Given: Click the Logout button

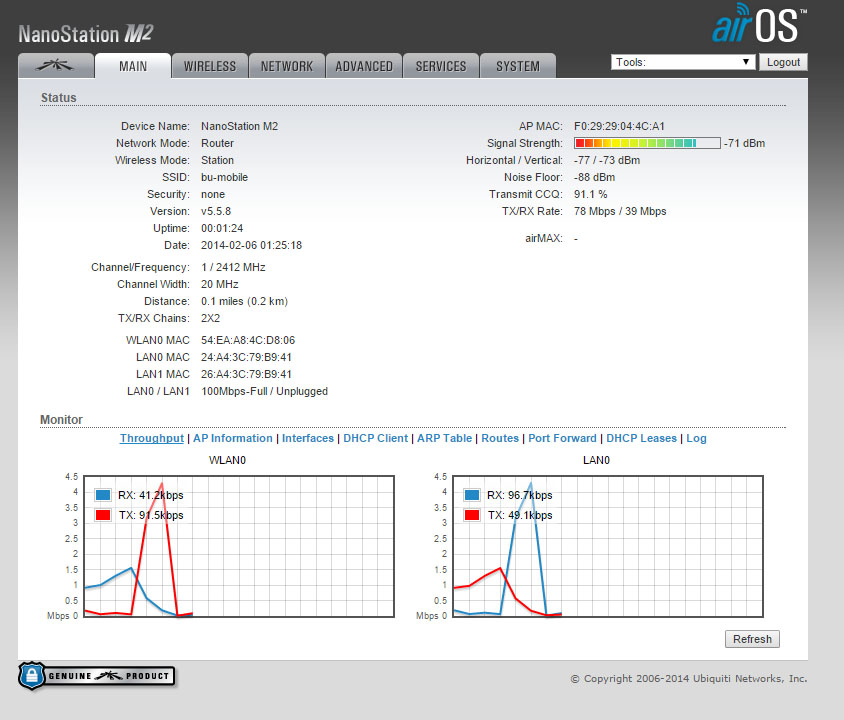Looking at the screenshot, I should click(x=783, y=62).
